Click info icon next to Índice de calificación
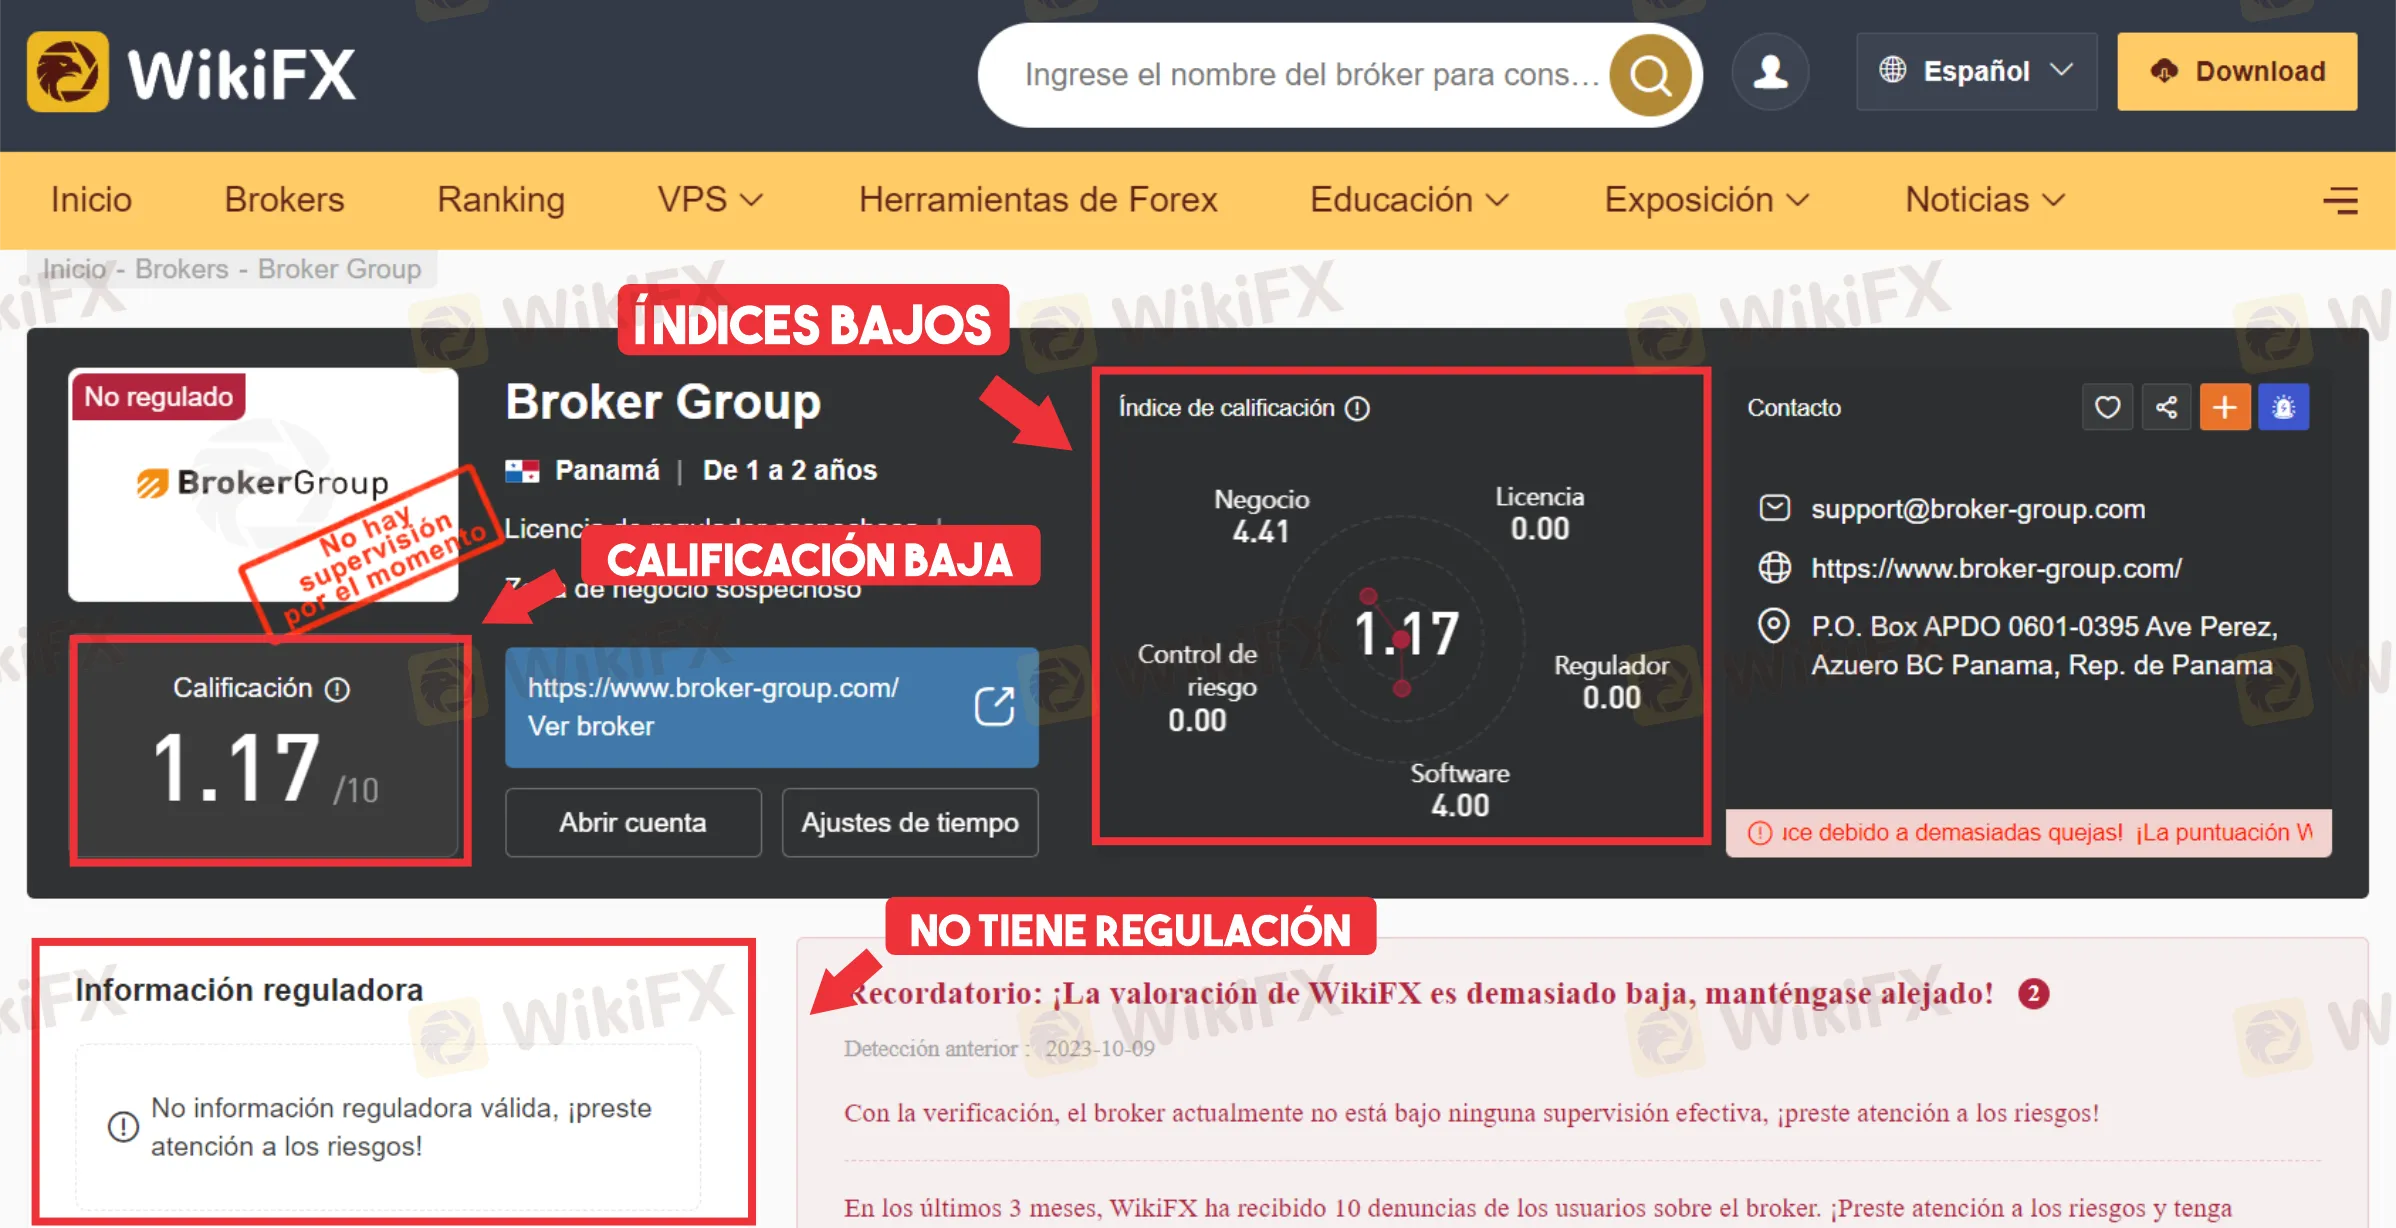The height and width of the screenshot is (1228, 2396). point(1357,408)
